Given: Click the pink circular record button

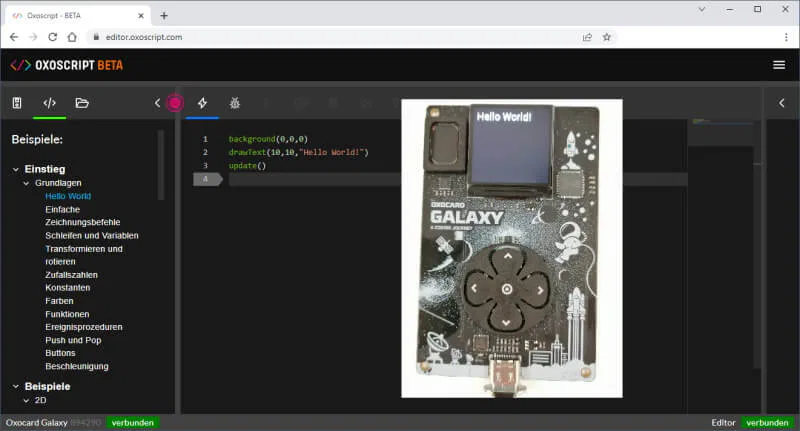Looking at the screenshot, I should tap(175, 102).
